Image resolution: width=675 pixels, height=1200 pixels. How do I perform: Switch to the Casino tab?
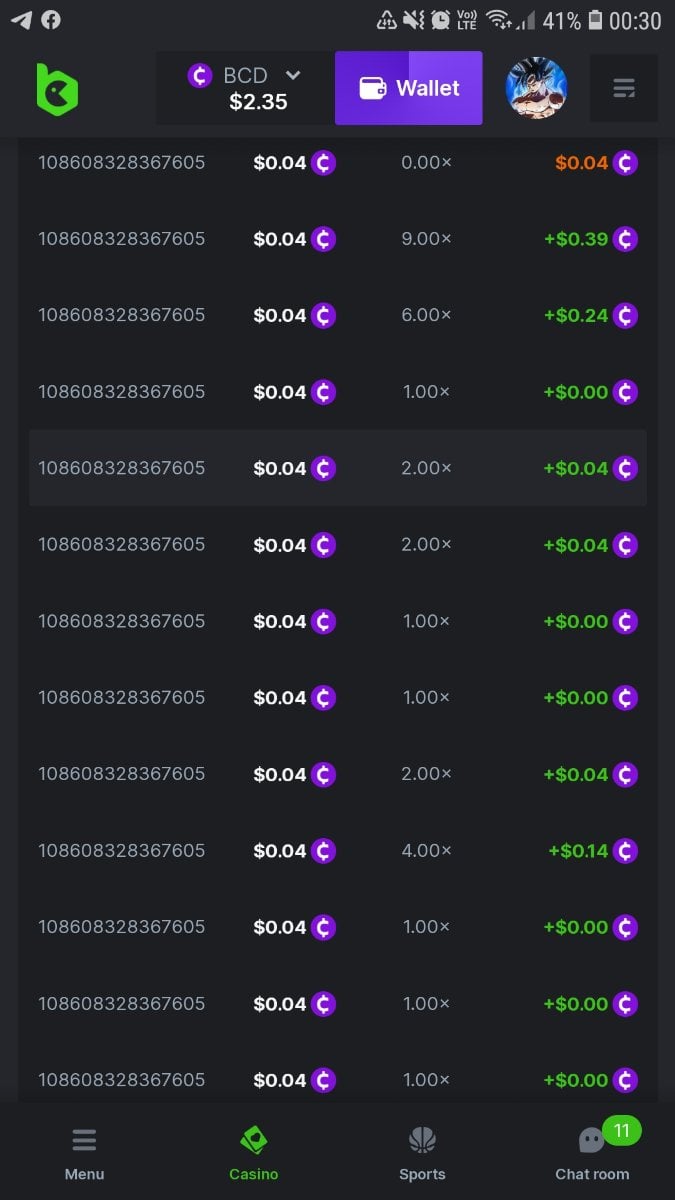pyautogui.click(x=254, y=1153)
